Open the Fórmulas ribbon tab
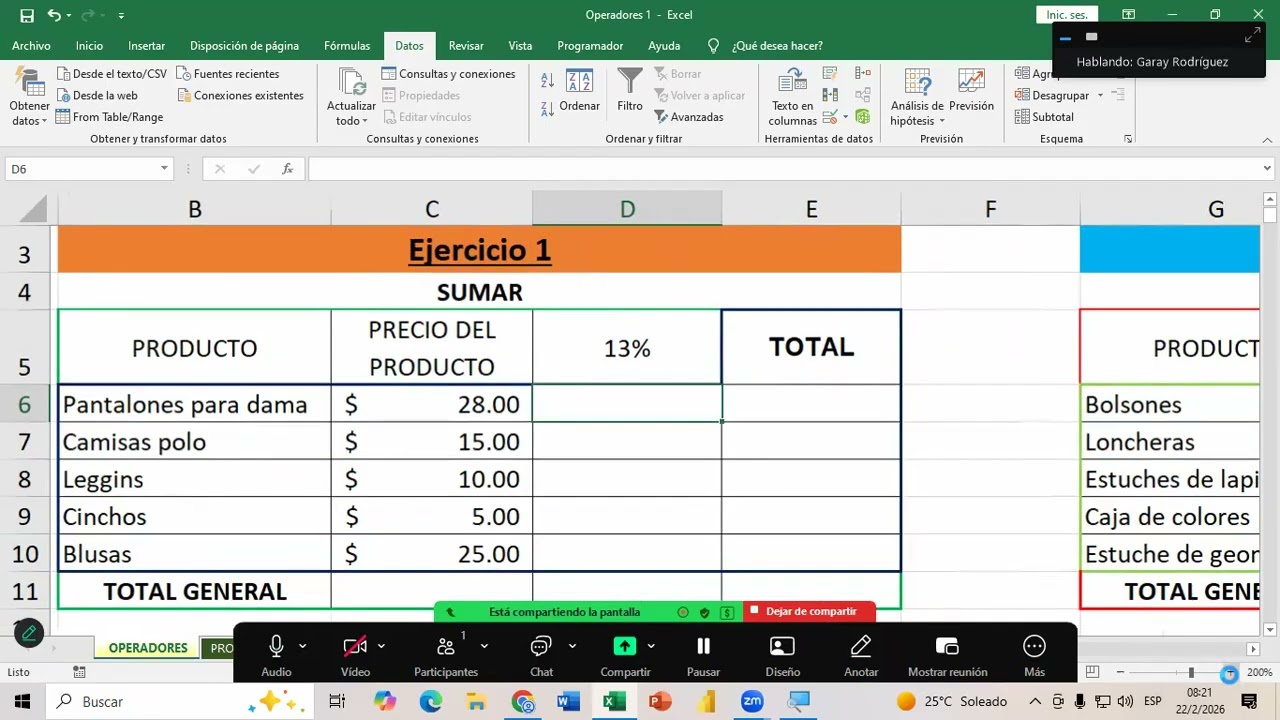This screenshot has height=720, width=1280. (347, 46)
